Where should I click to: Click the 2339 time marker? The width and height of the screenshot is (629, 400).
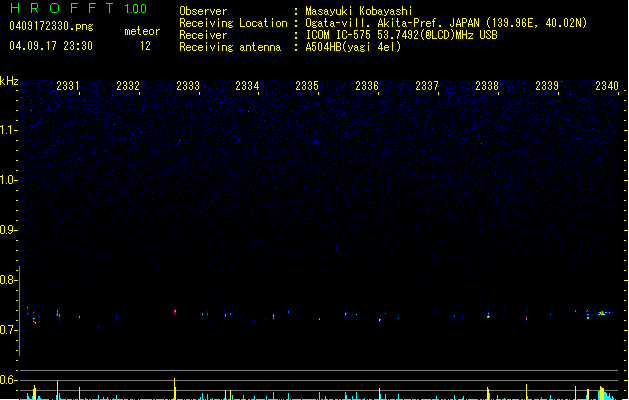click(x=547, y=86)
